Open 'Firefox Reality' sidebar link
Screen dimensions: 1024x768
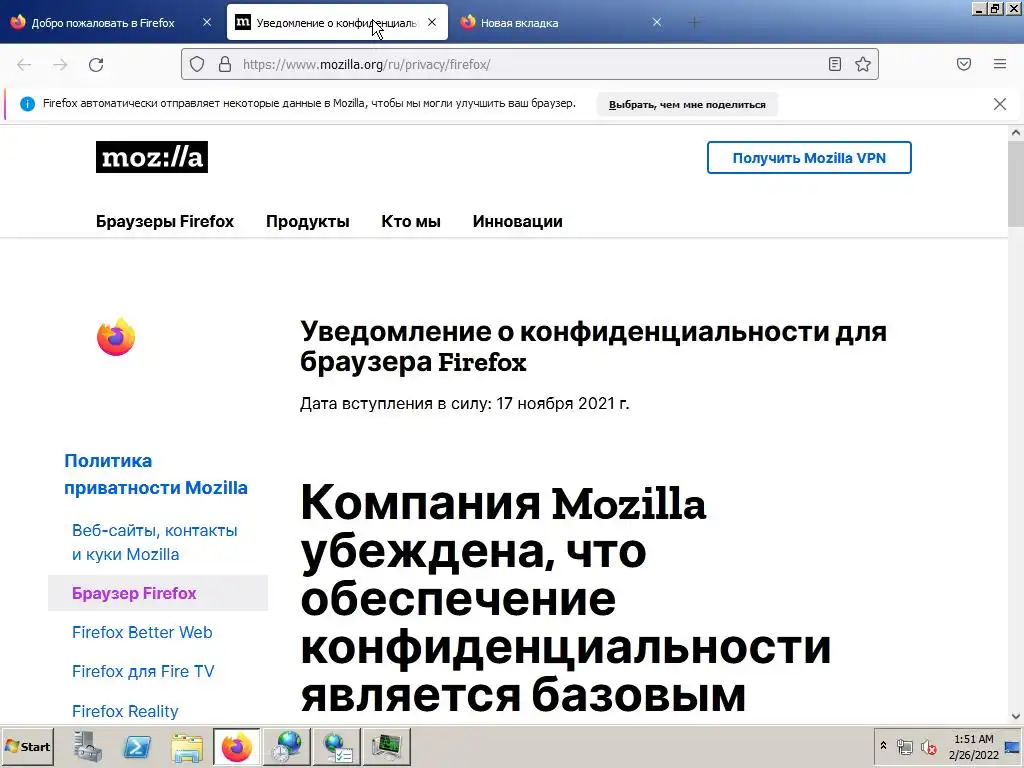tap(125, 711)
